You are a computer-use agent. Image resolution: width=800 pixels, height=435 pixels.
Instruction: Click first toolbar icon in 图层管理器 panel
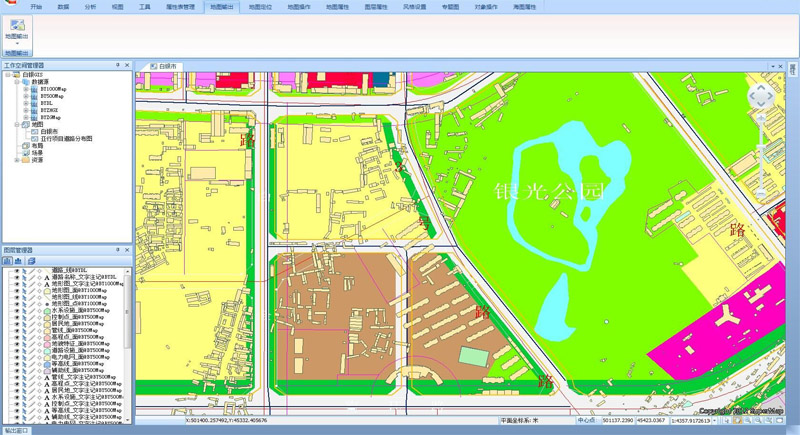click(x=7, y=261)
